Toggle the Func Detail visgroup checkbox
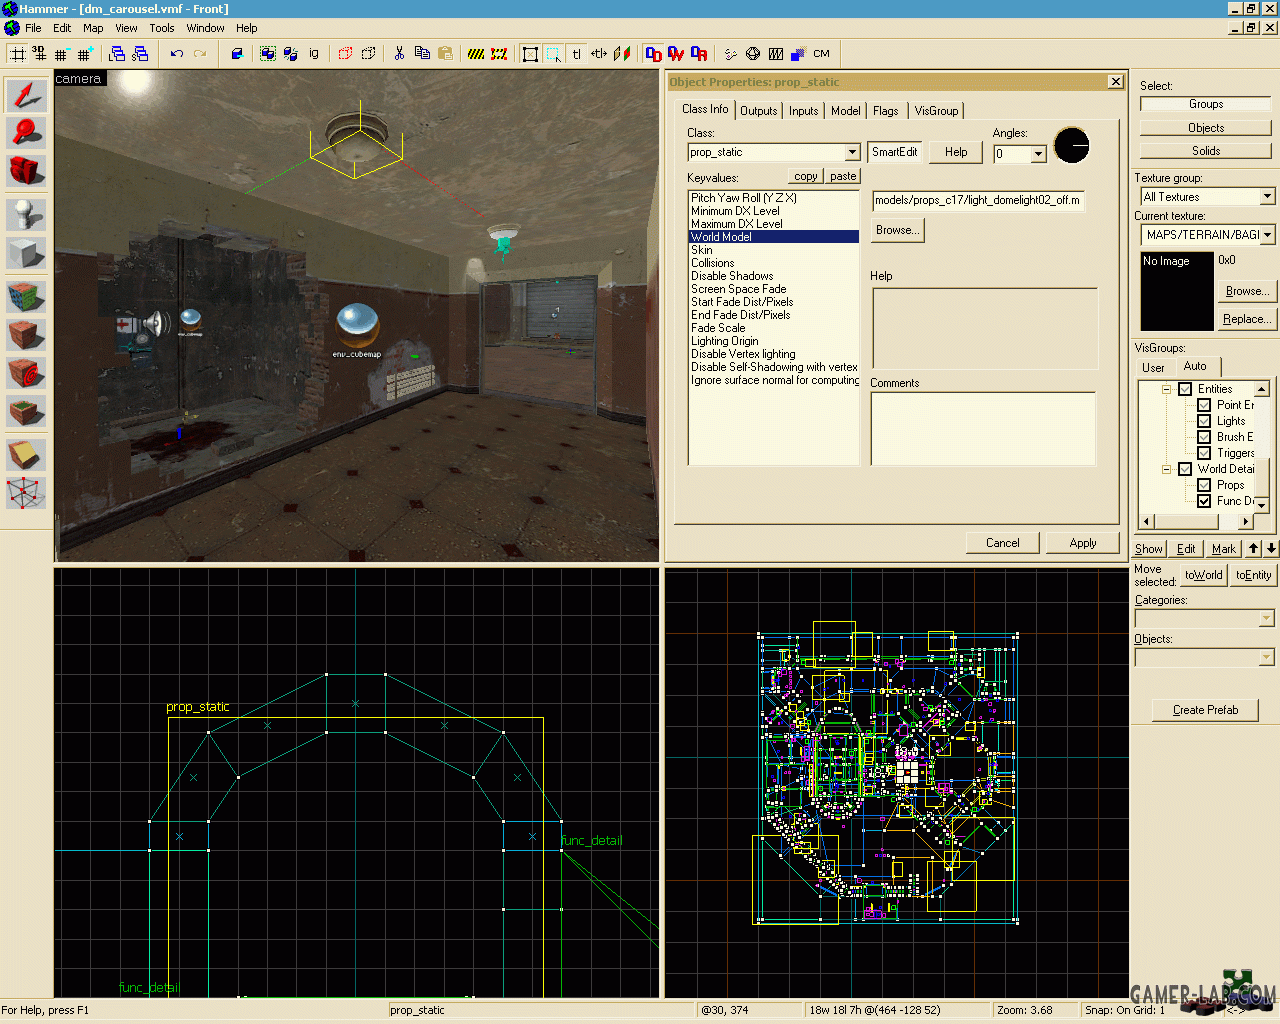 1204,501
